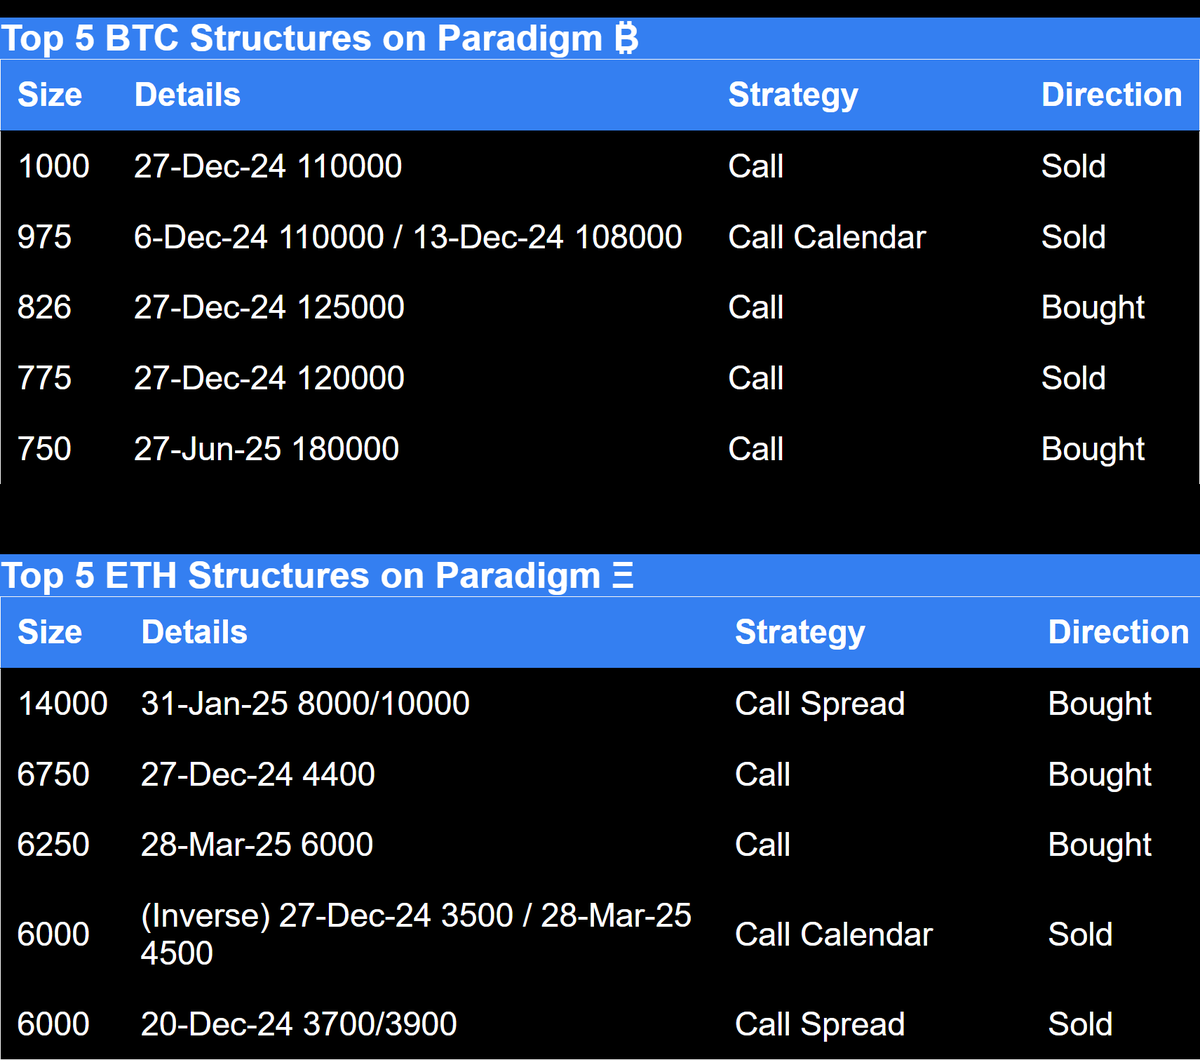The image size is (1200, 1060).
Task: Select BTC size cell 826
Action: (x=45, y=307)
